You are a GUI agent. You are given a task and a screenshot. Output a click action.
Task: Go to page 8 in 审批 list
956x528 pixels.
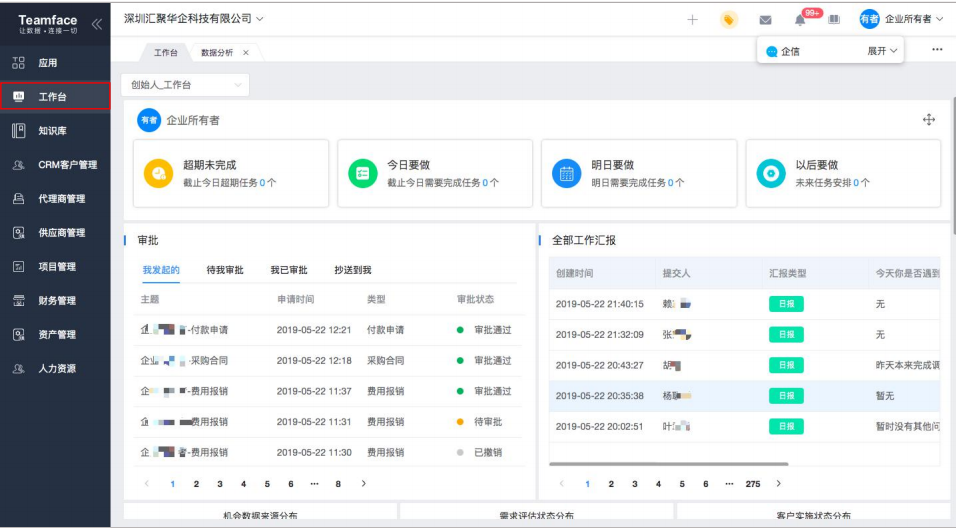pos(338,483)
